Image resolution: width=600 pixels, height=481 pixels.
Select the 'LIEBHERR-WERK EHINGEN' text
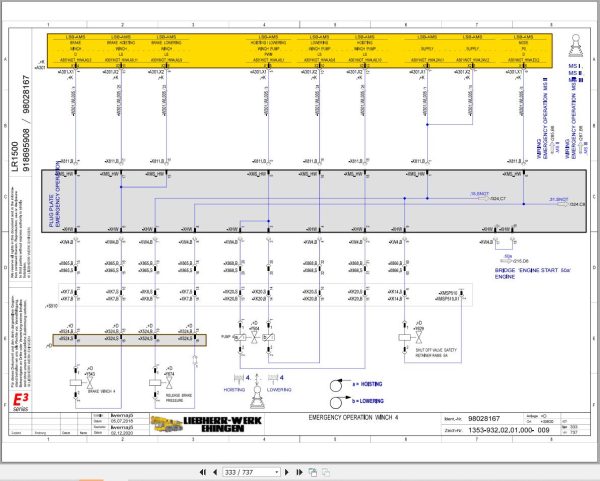(x=223, y=424)
